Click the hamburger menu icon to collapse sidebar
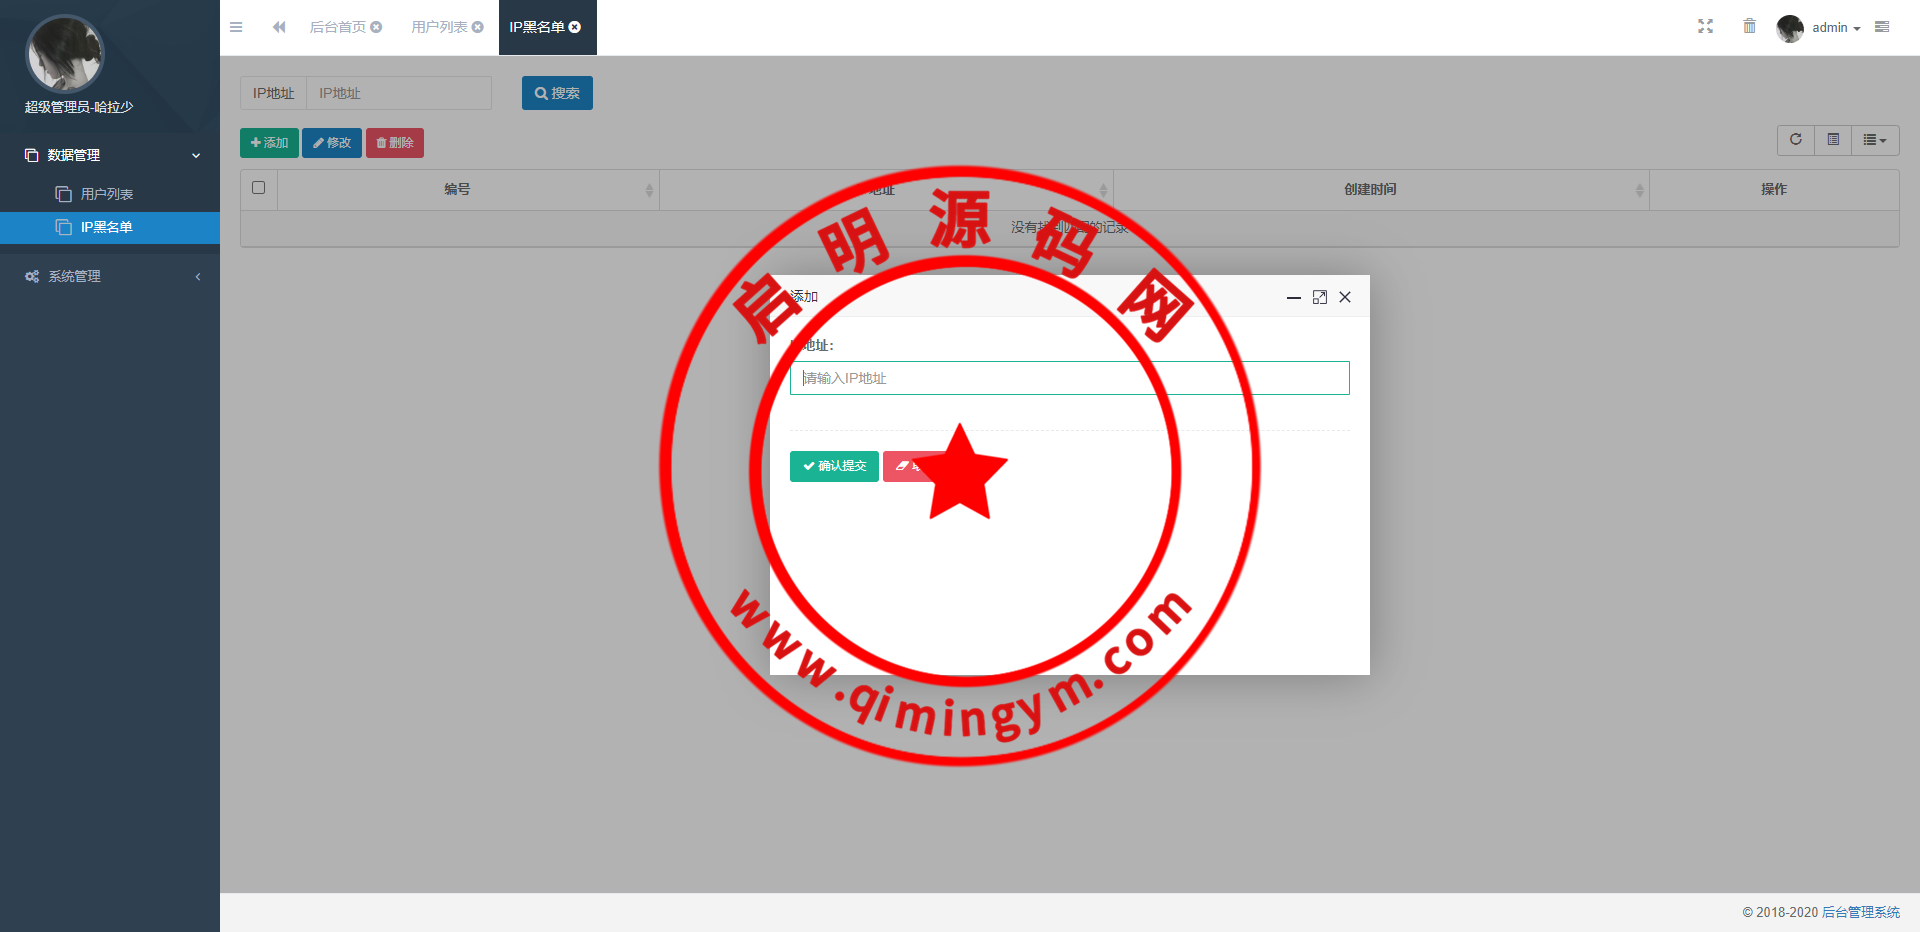Screen dimensions: 1920x932 tap(236, 27)
